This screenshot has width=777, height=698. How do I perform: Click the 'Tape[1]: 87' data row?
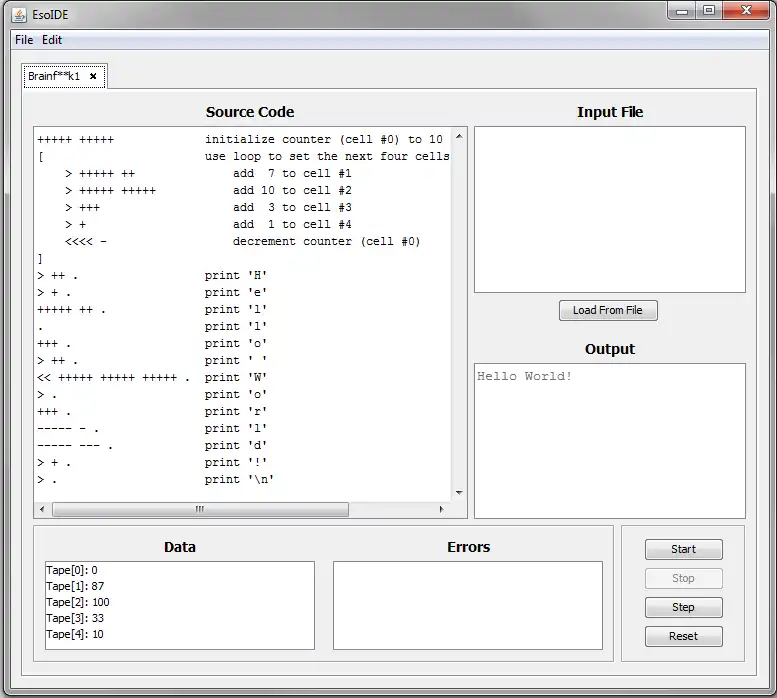coord(75,586)
